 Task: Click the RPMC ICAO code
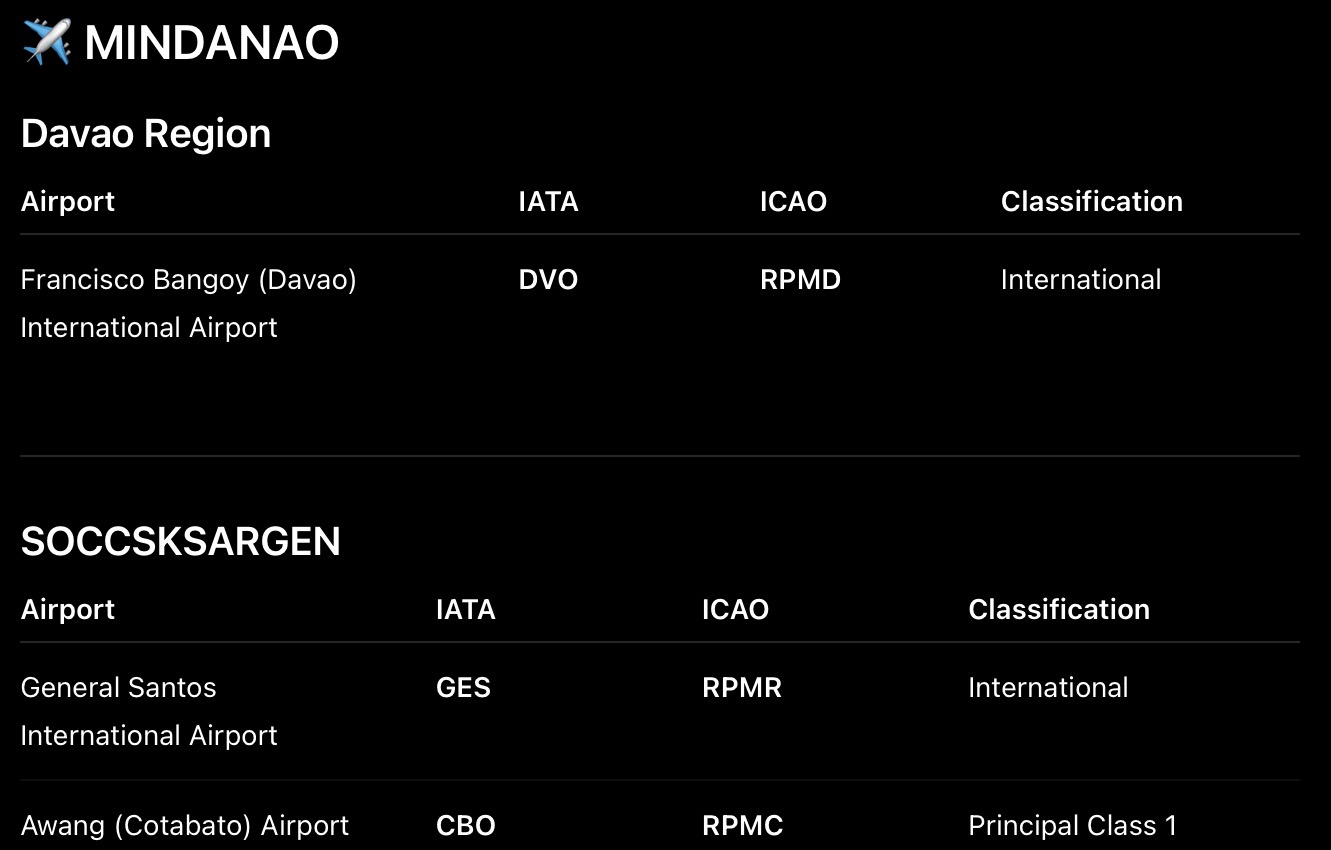click(743, 826)
